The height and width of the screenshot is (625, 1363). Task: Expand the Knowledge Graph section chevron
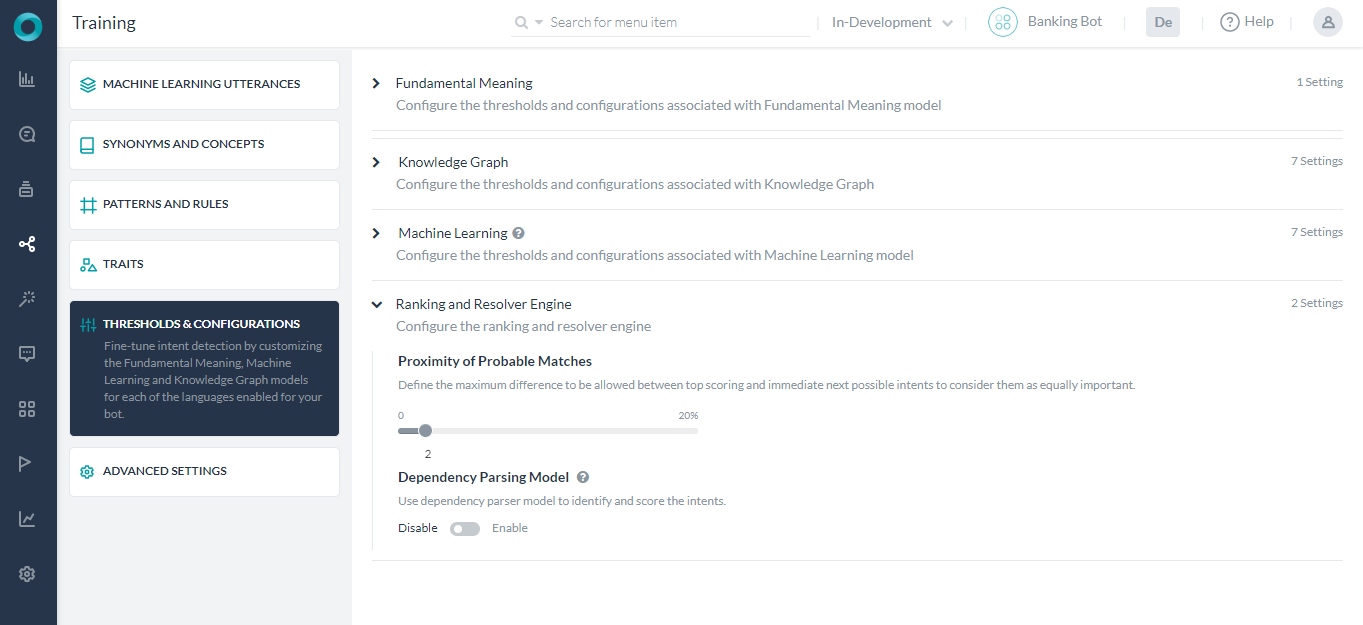[377, 162]
